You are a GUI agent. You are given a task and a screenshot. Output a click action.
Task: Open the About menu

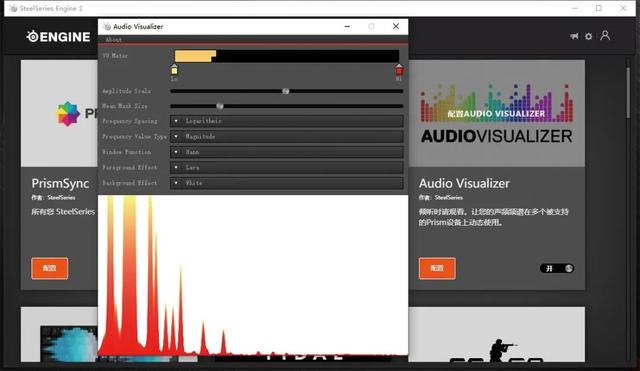[x=113, y=40]
